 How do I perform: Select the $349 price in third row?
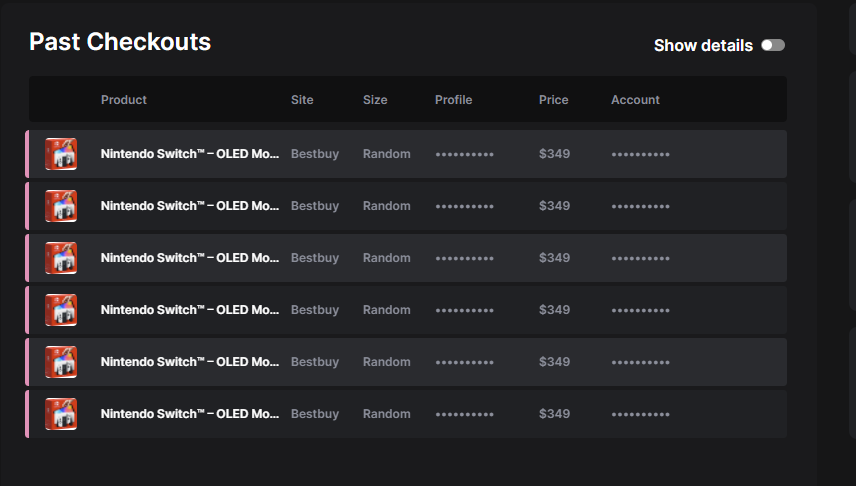[555, 258]
